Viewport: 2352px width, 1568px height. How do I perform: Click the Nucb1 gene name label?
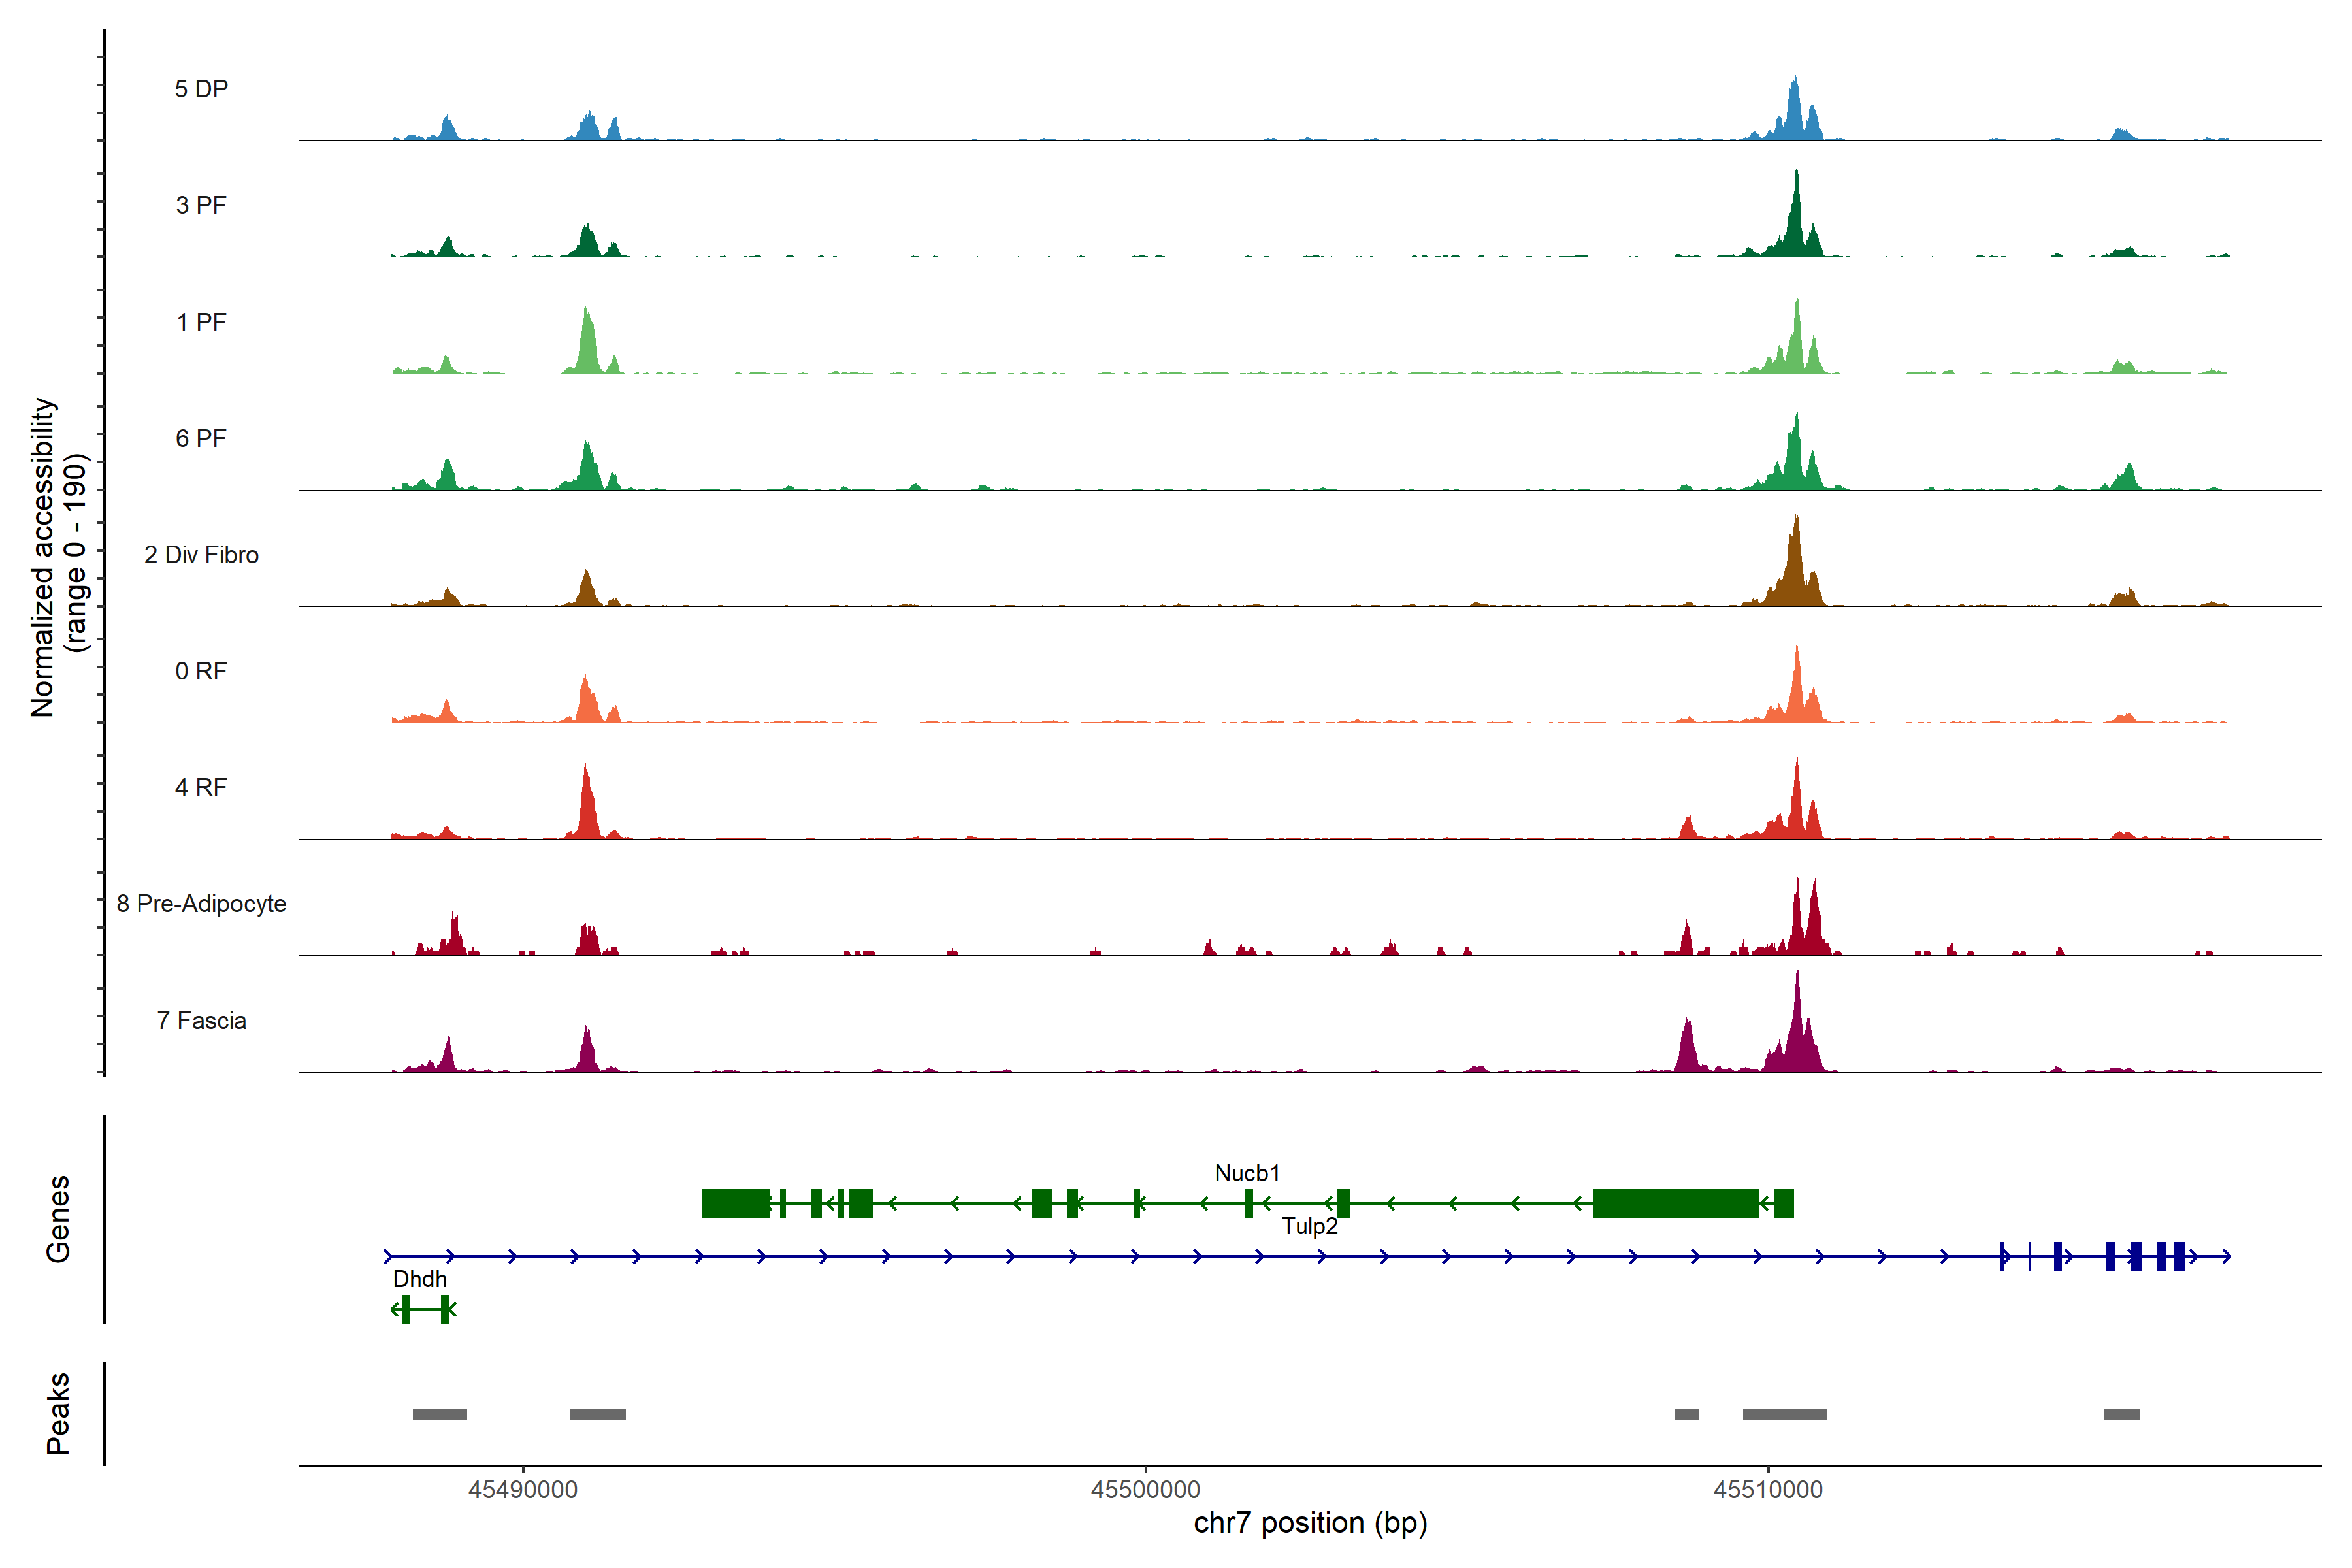click(x=1247, y=1173)
